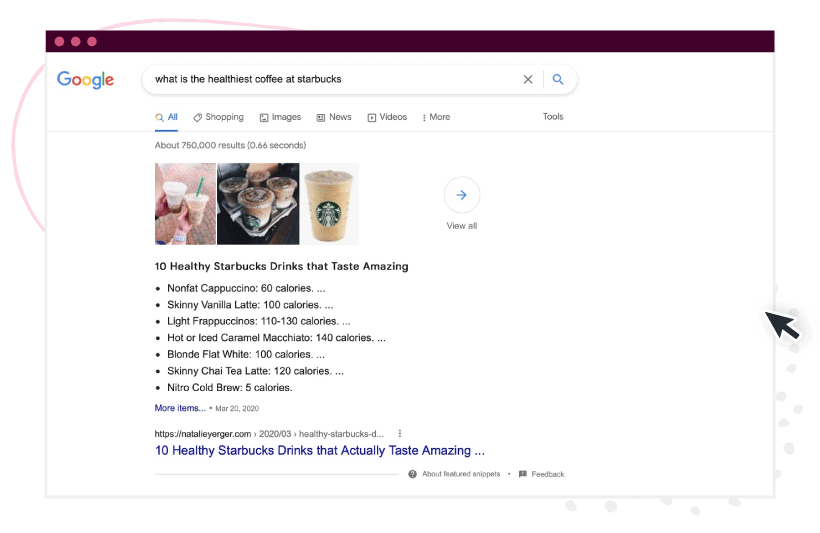The width and height of the screenshot is (820, 533).
Task: Click the Shopping tag icon
Action: click(197, 118)
